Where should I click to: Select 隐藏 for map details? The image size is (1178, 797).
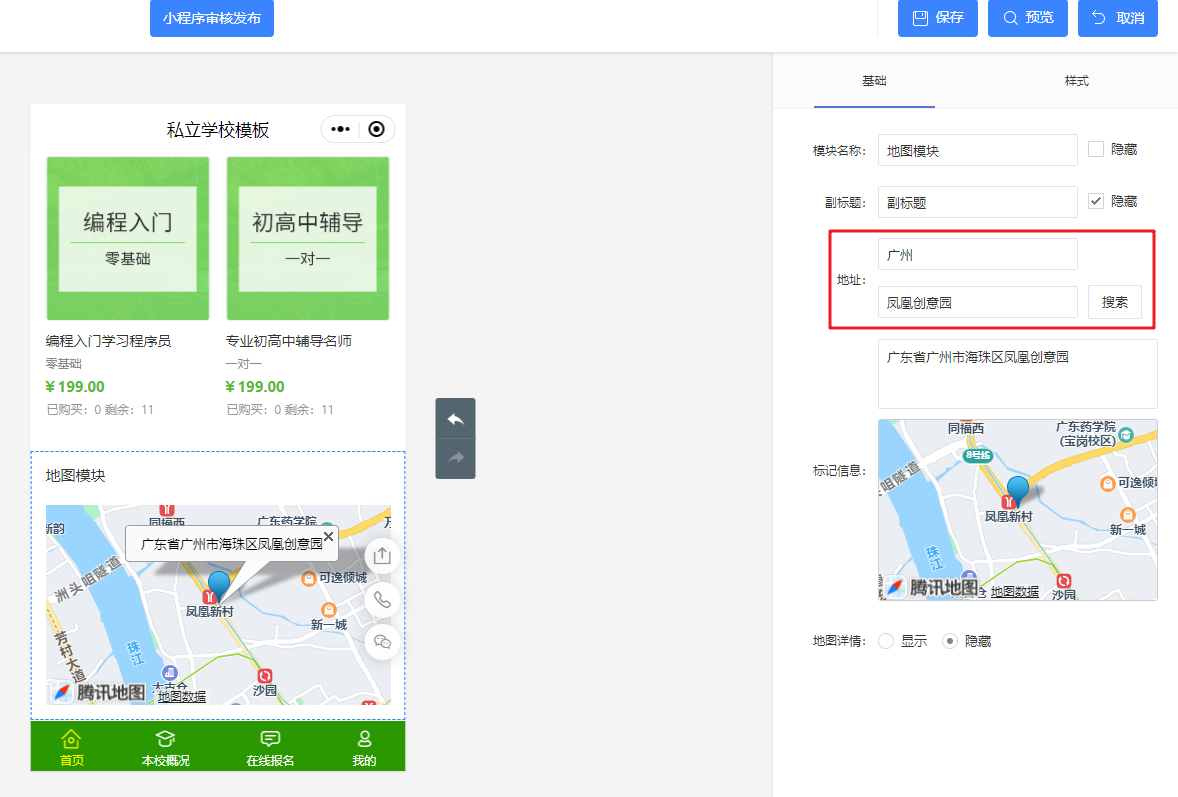tap(950, 641)
